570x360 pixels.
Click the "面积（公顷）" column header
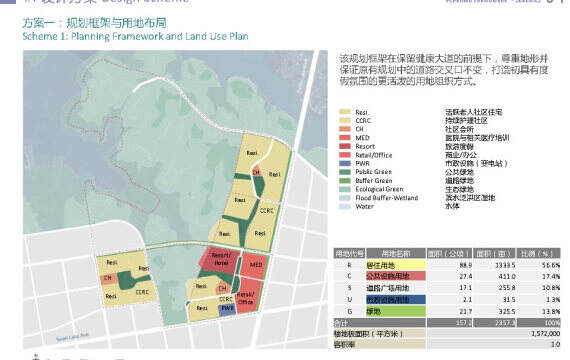click(450, 253)
